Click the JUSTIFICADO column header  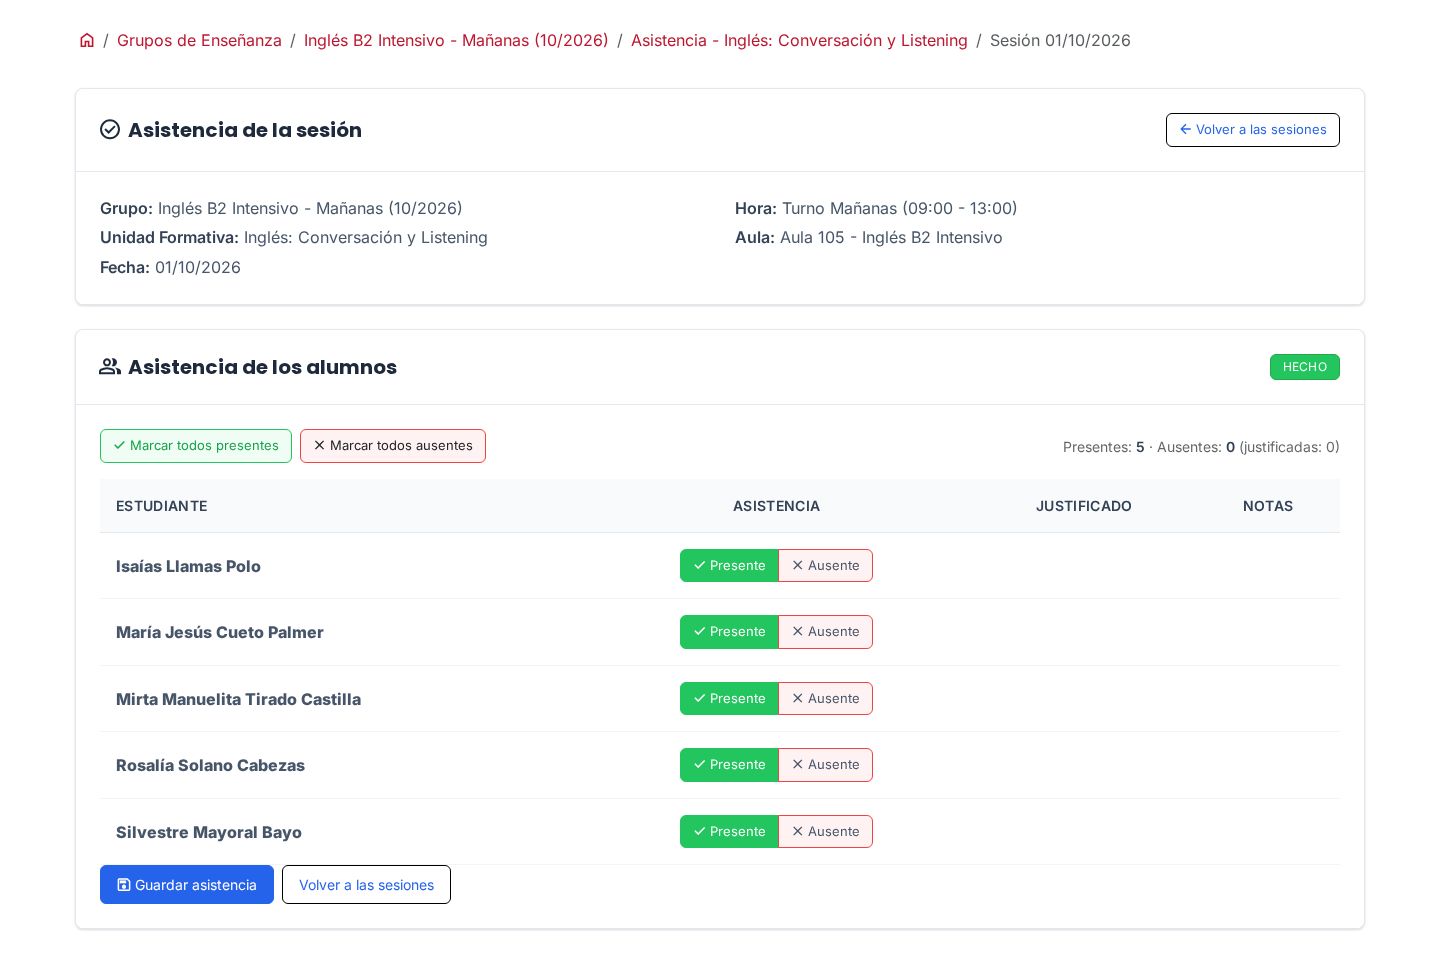click(1083, 506)
